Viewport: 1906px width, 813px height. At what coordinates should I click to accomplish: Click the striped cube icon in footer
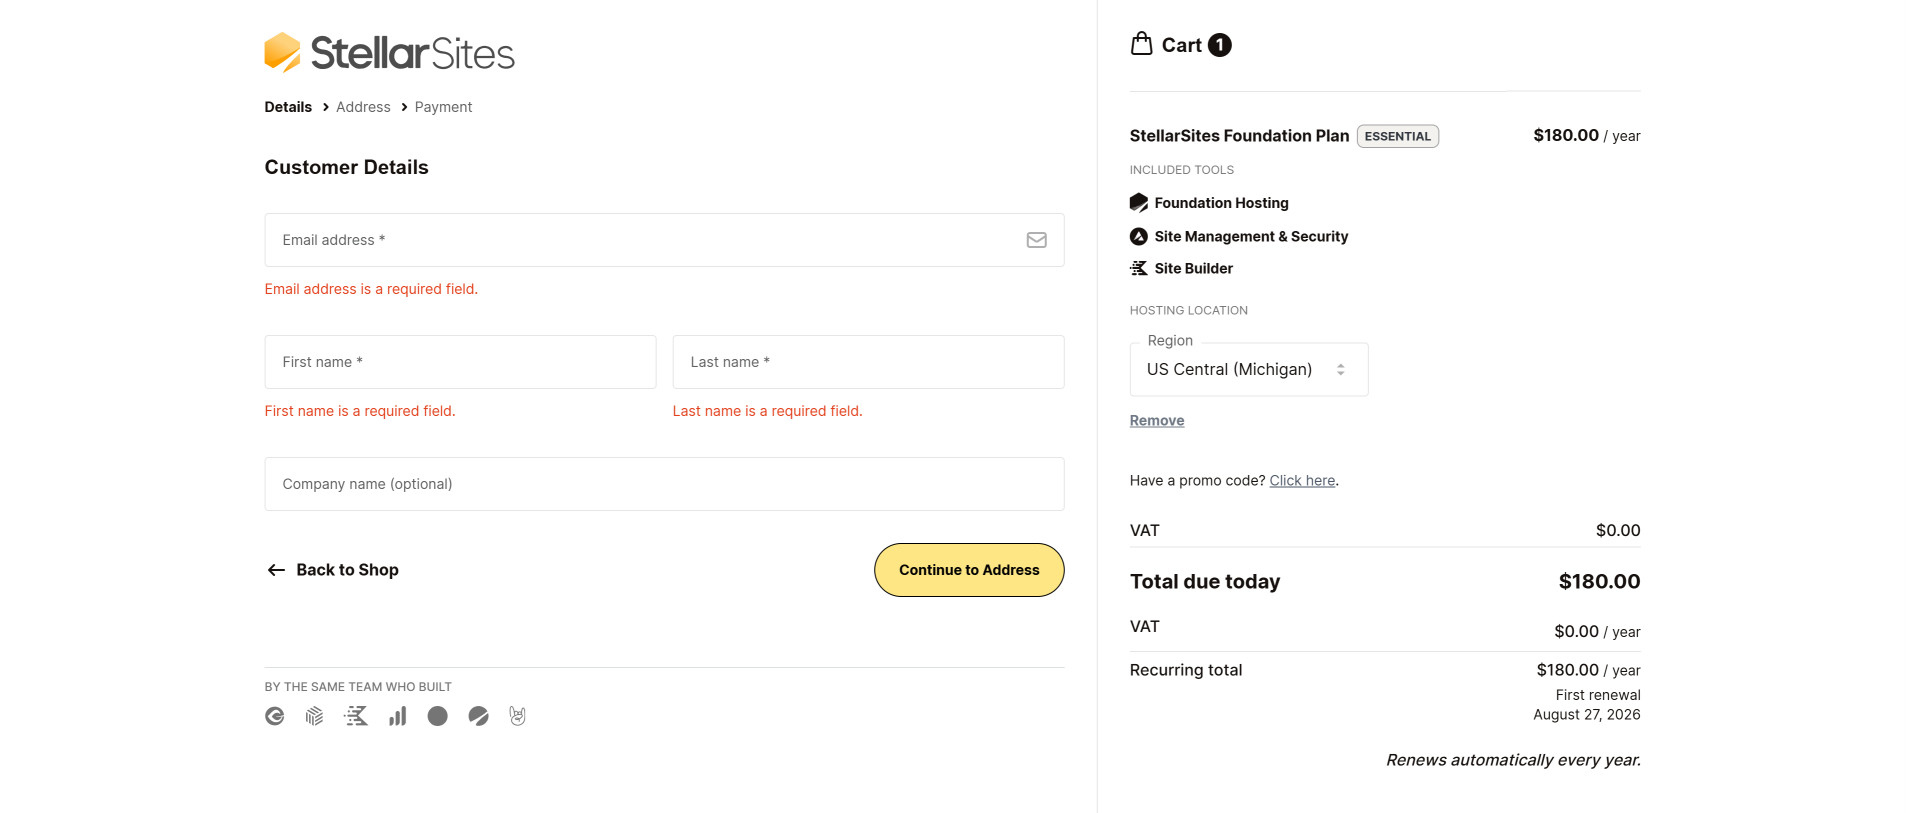(314, 716)
